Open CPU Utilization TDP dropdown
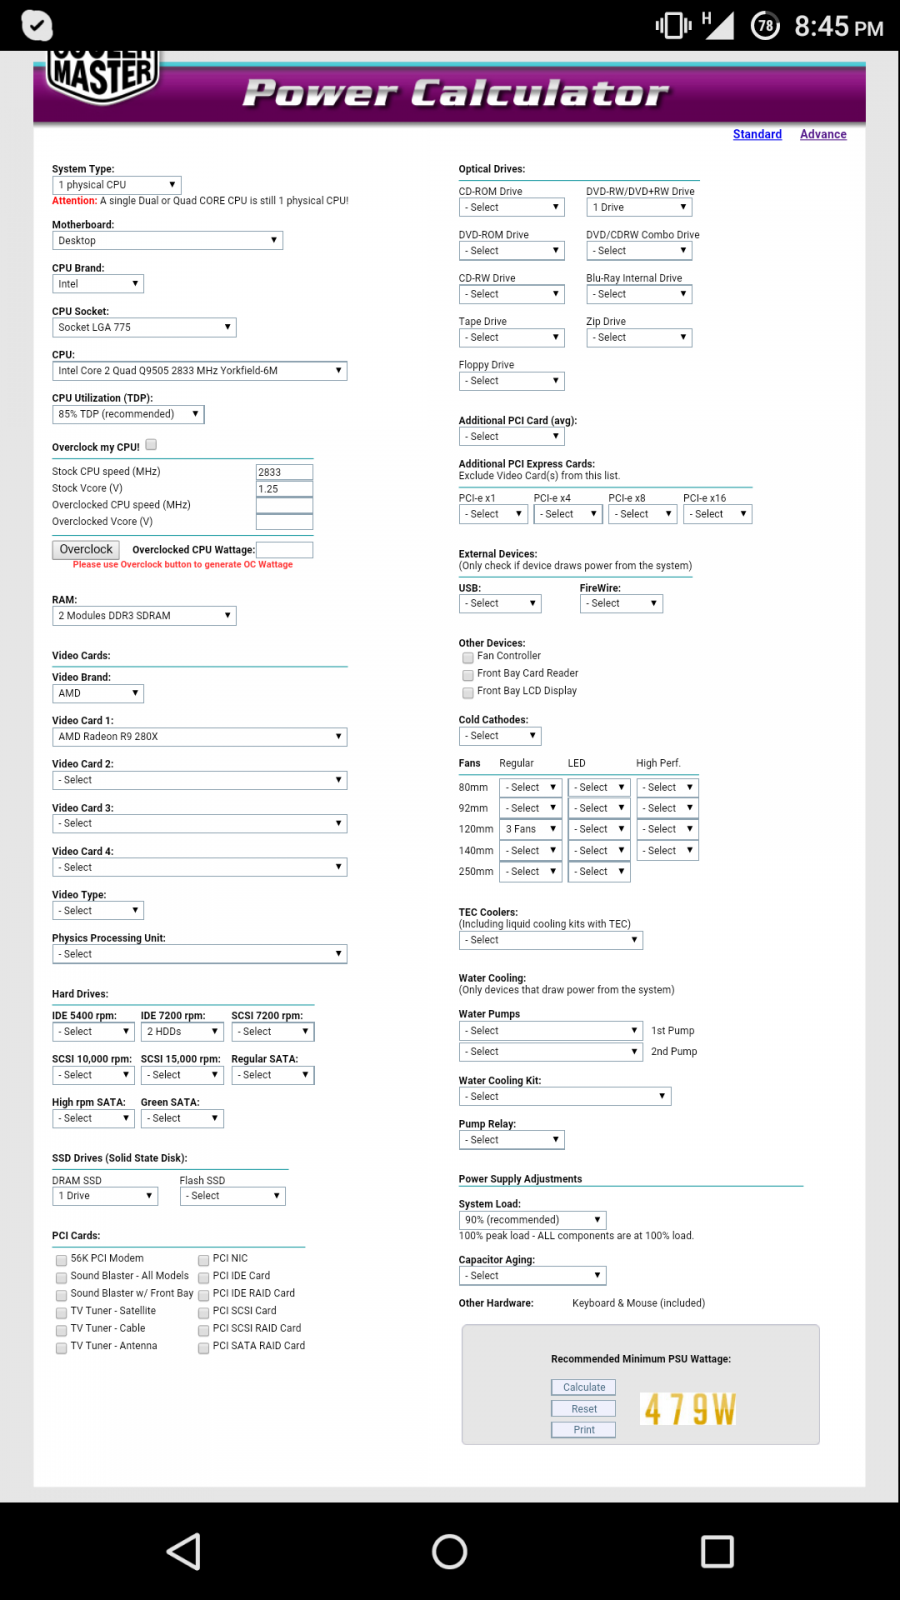Image resolution: width=900 pixels, height=1600 pixels. point(128,414)
